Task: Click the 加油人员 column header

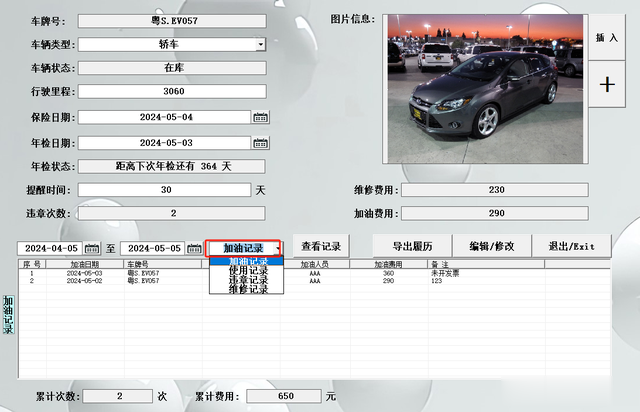Action: pyautogui.click(x=315, y=264)
